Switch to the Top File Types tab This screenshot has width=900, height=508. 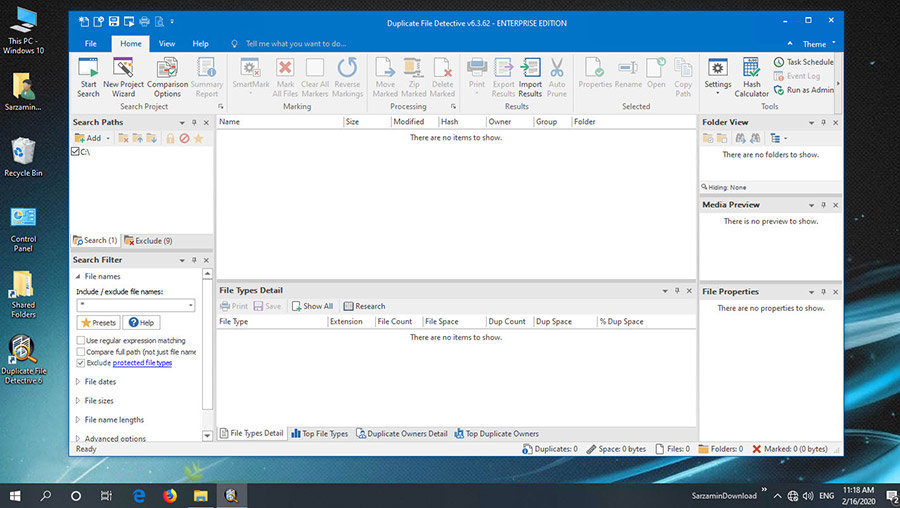tap(320, 434)
